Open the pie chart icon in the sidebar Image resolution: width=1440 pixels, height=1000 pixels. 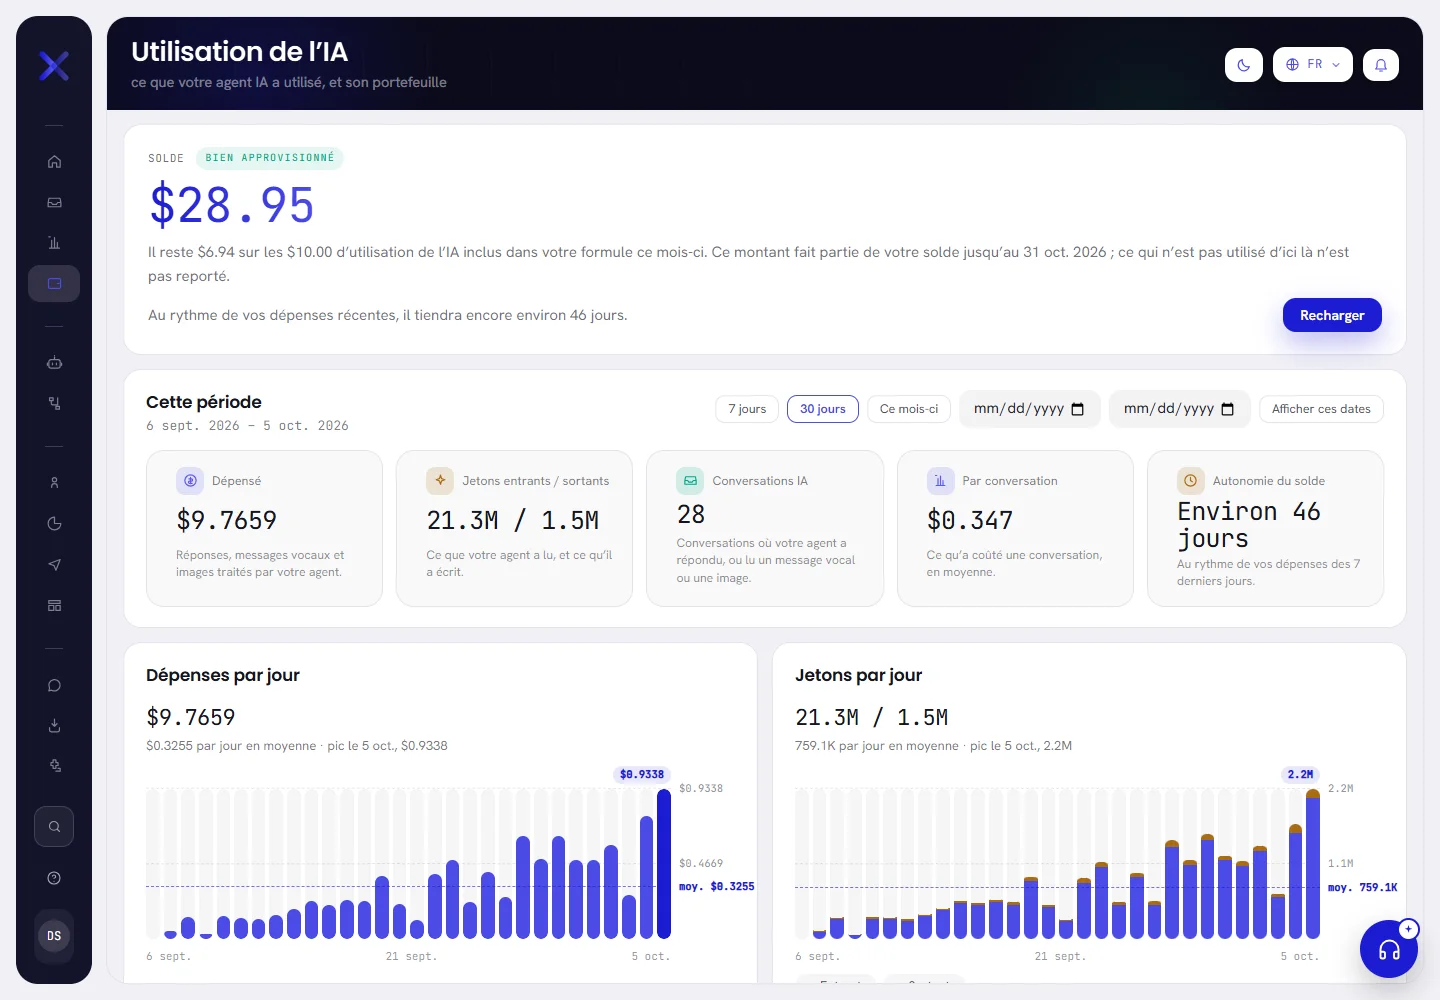click(x=54, y=524)
